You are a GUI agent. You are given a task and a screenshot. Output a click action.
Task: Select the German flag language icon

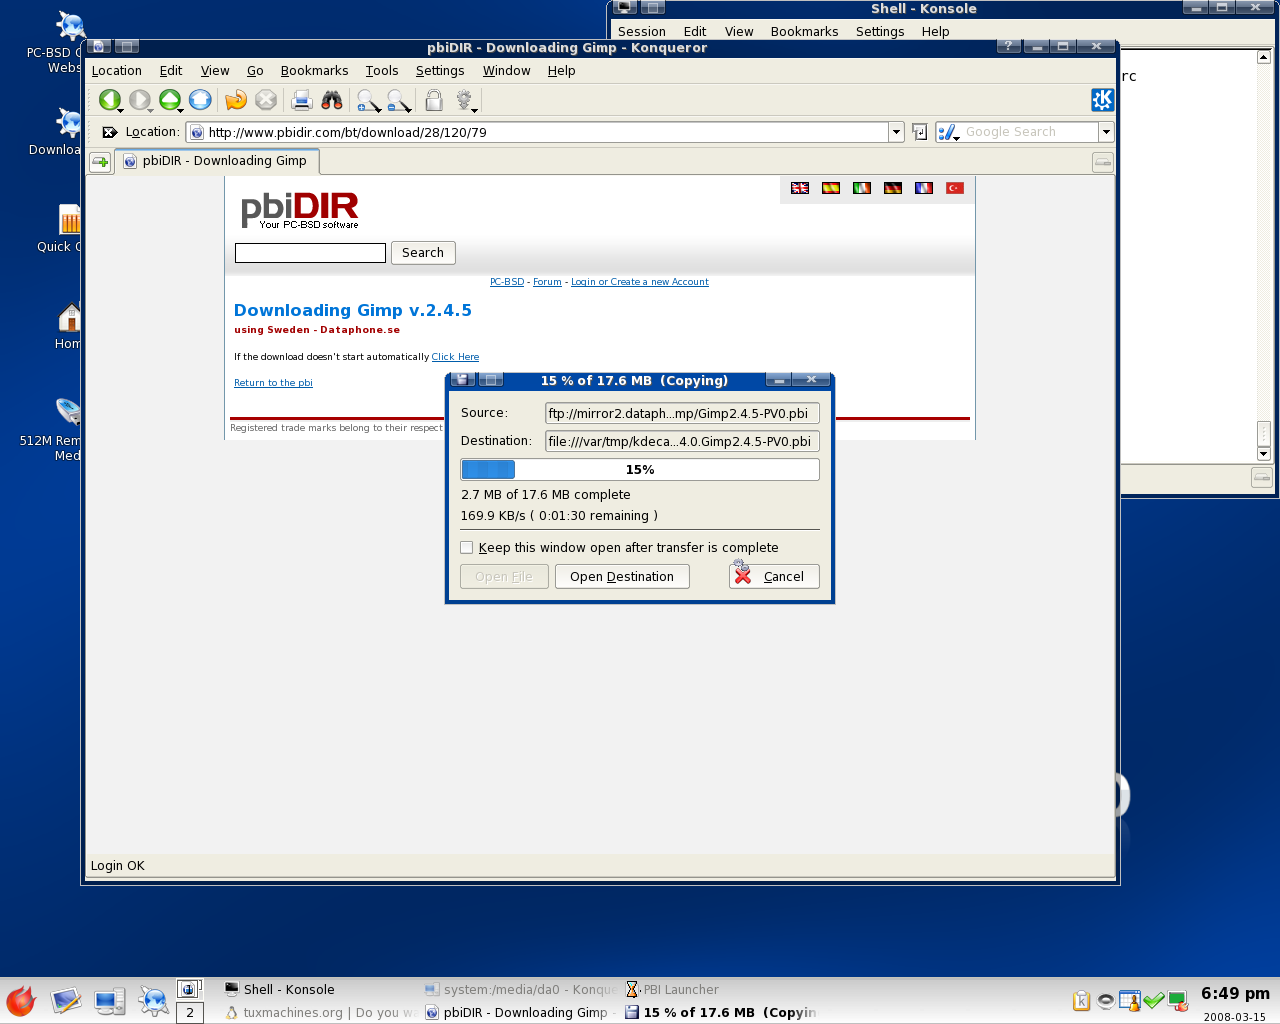pyautogui.click(x=893, y=188)
